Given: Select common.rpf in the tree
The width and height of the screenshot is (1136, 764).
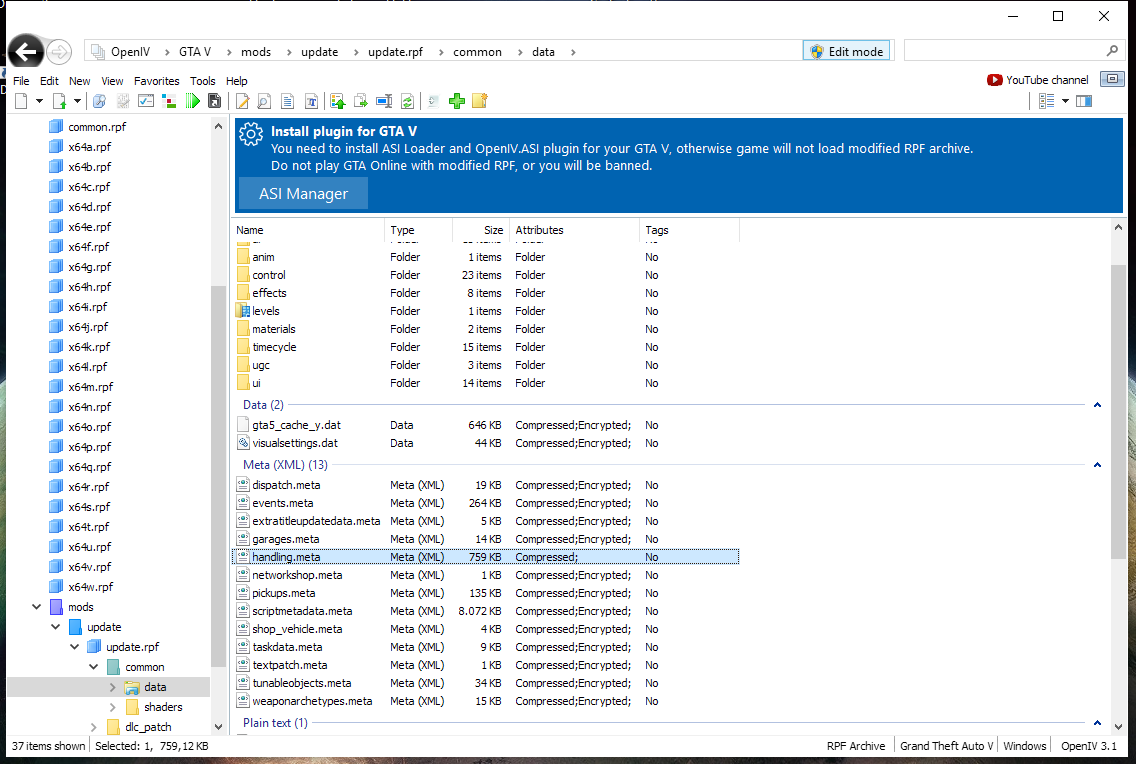Looking at the screenshot, I should (97, 127).
